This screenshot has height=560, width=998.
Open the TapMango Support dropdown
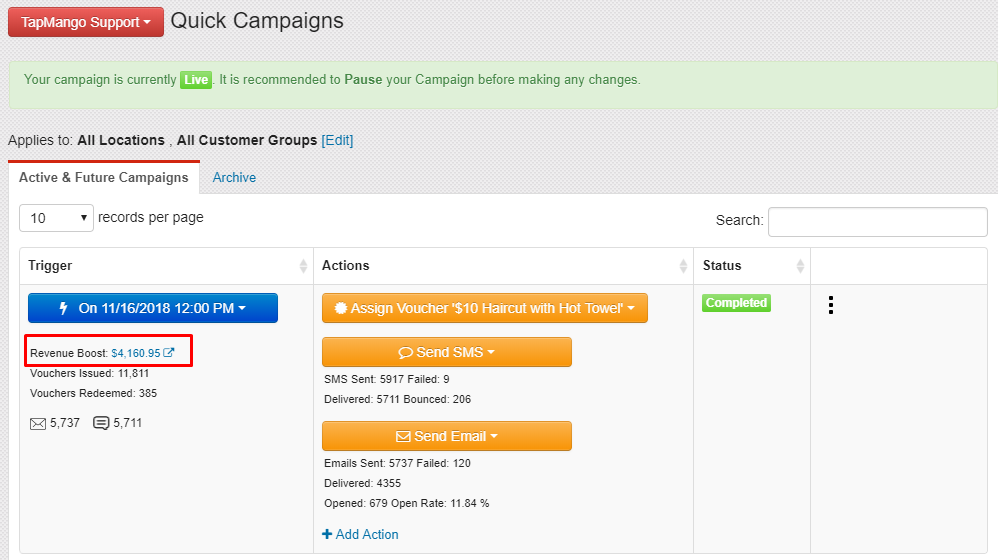click(86, 22)
